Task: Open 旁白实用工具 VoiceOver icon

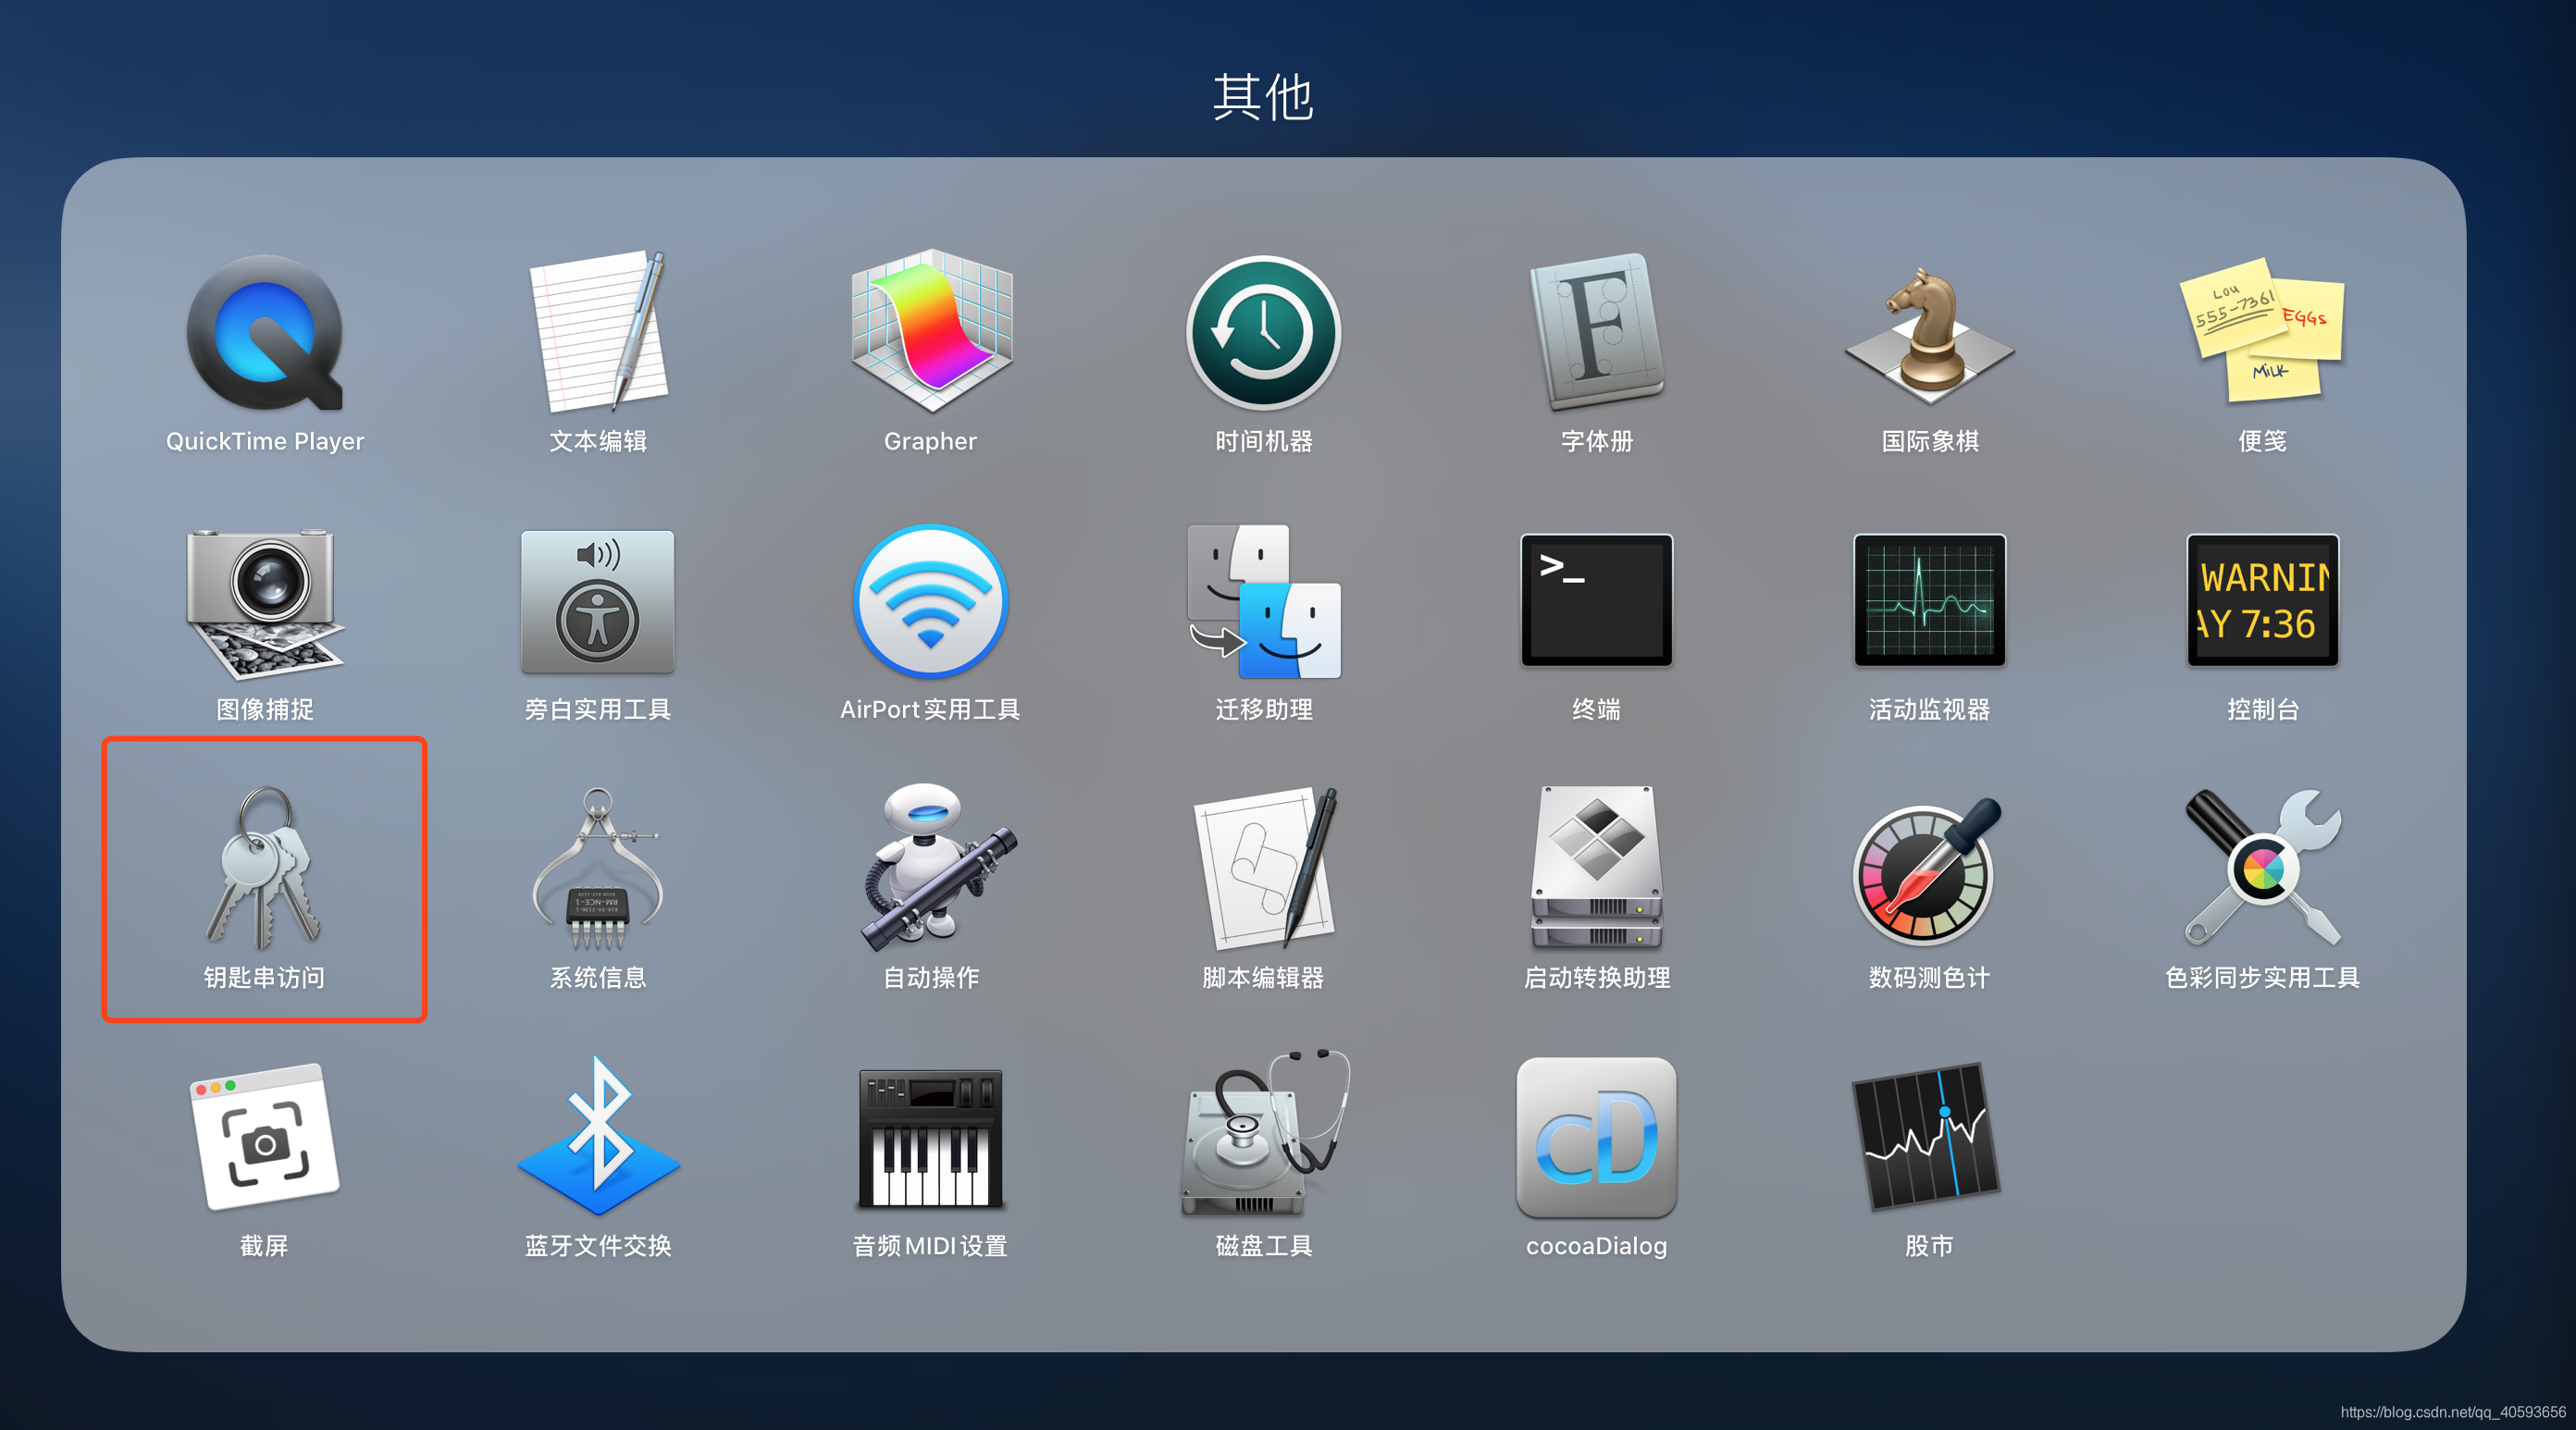Action: click(x=598, y=601)
